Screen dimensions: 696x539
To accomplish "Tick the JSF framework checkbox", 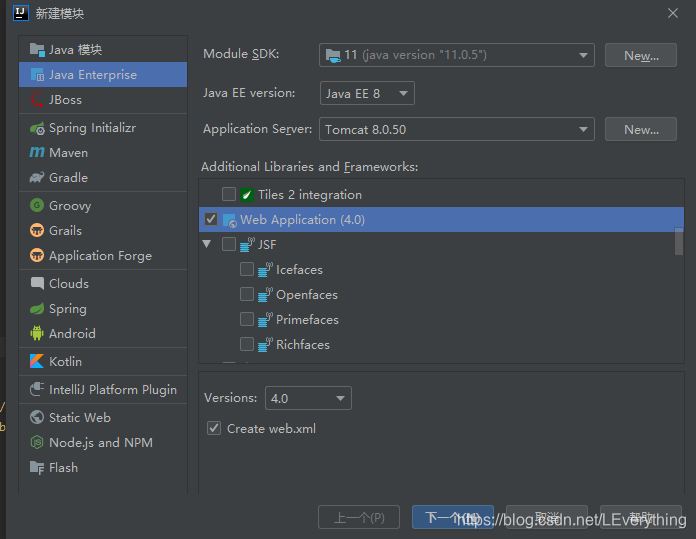I will point(229,244).
